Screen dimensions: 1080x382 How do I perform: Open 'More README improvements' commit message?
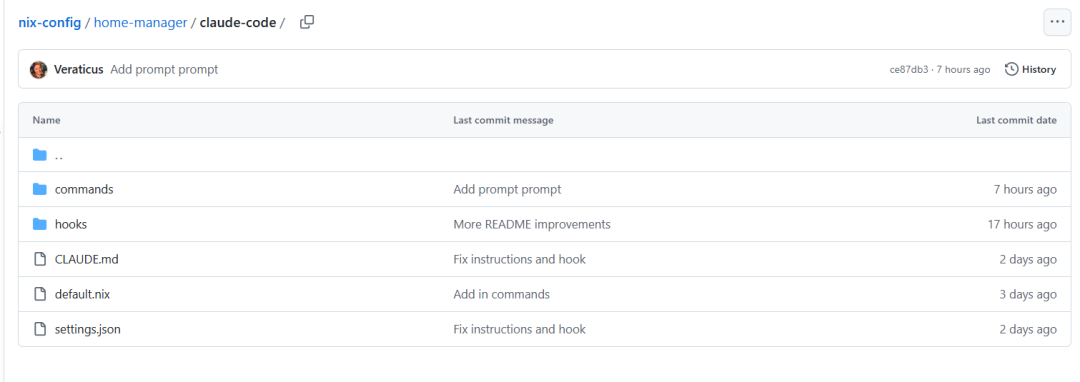532,224
